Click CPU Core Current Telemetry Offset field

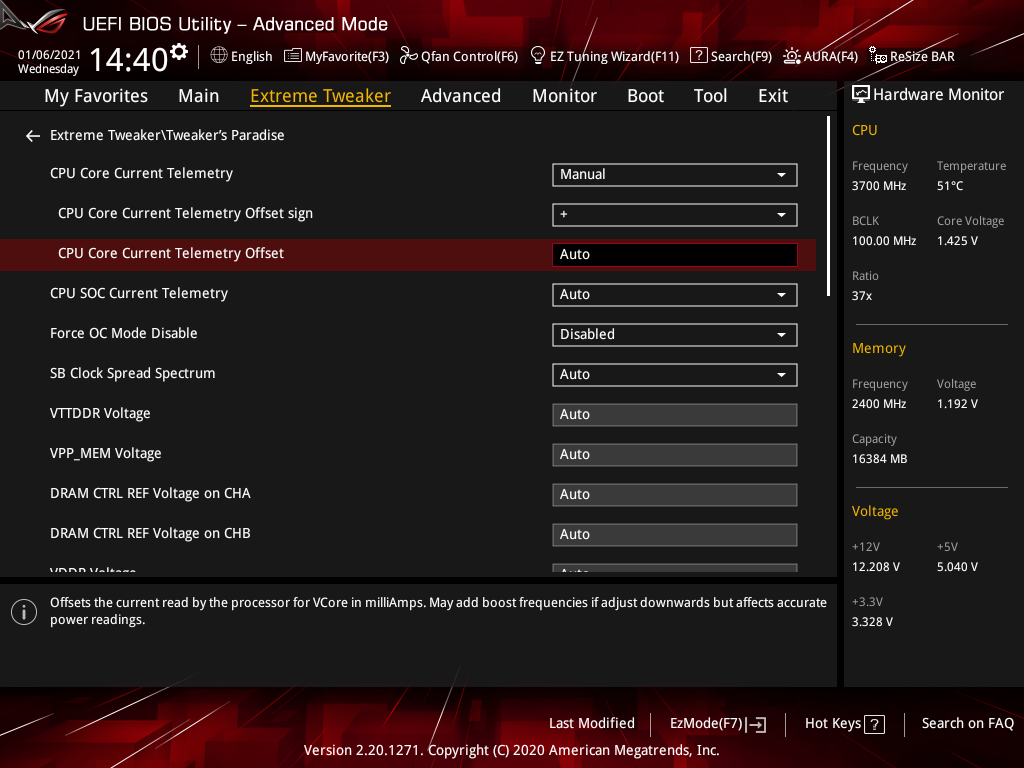point(675,255)
